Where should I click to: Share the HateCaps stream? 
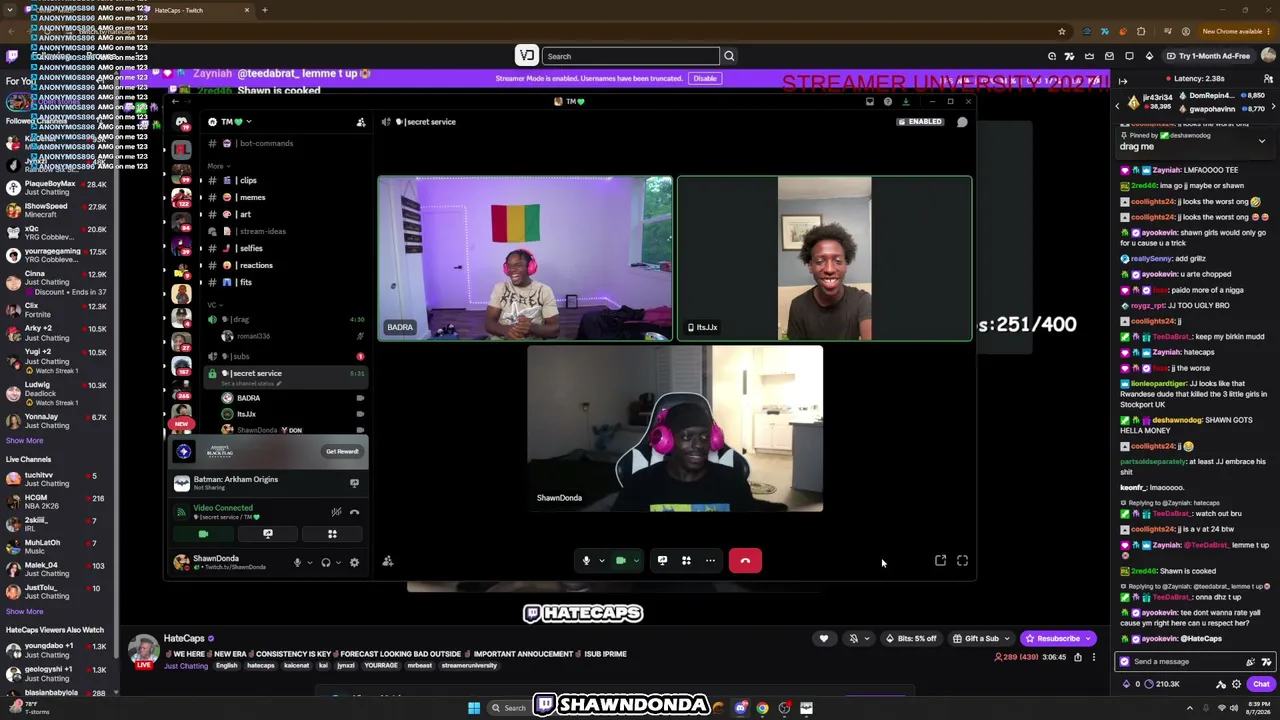coord(1078,657)
